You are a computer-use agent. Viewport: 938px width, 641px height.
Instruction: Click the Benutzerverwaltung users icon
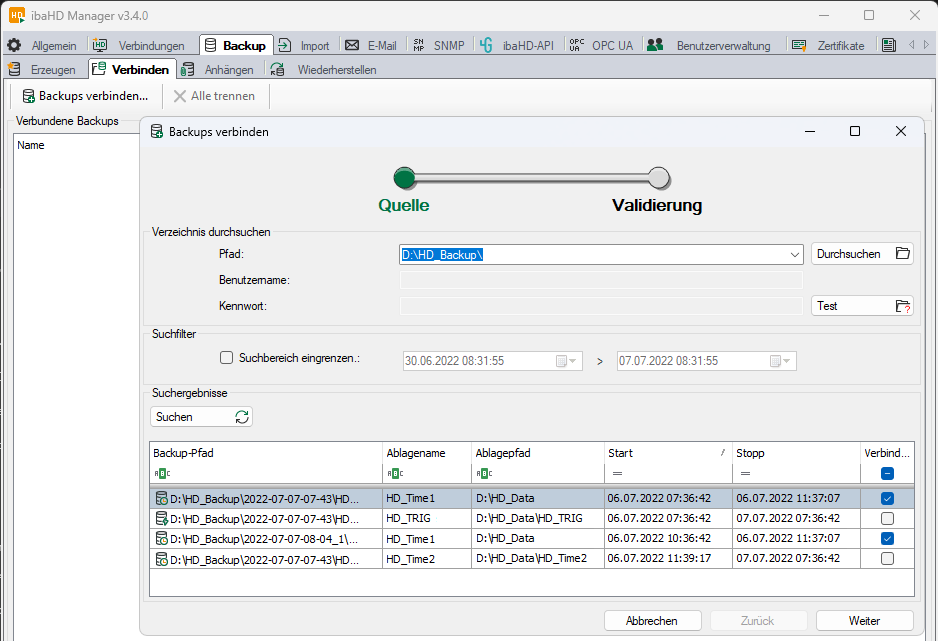coord(655,45)
